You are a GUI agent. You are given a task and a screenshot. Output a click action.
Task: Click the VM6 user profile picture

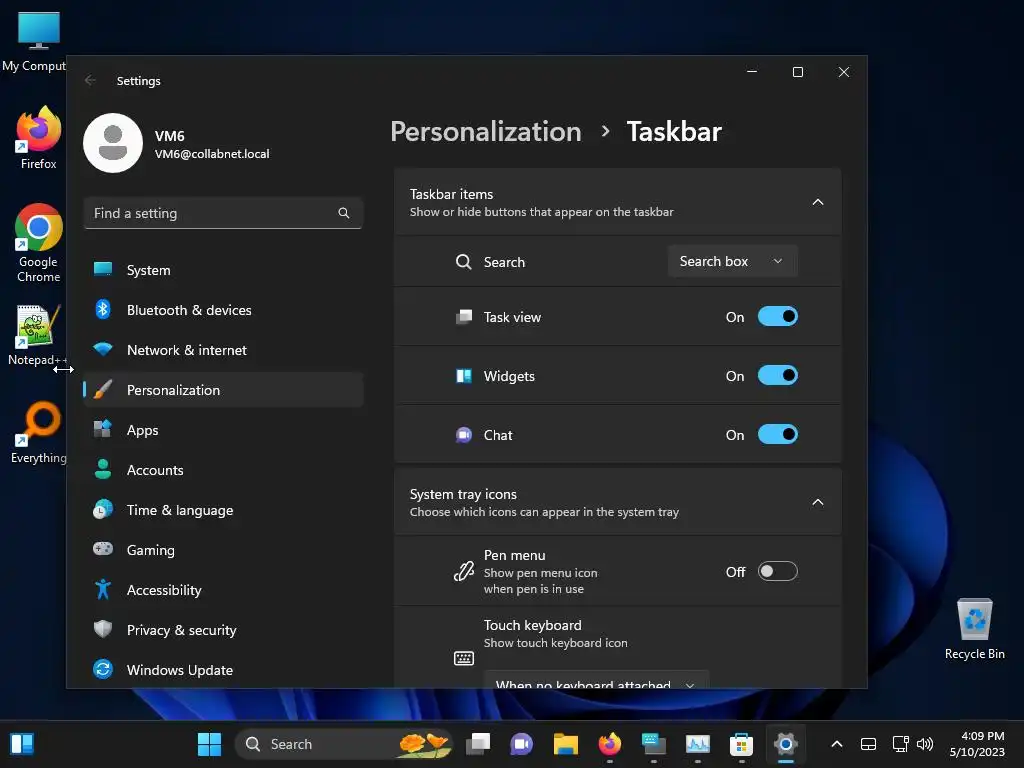pyautogui.click(x=113, y=143)
